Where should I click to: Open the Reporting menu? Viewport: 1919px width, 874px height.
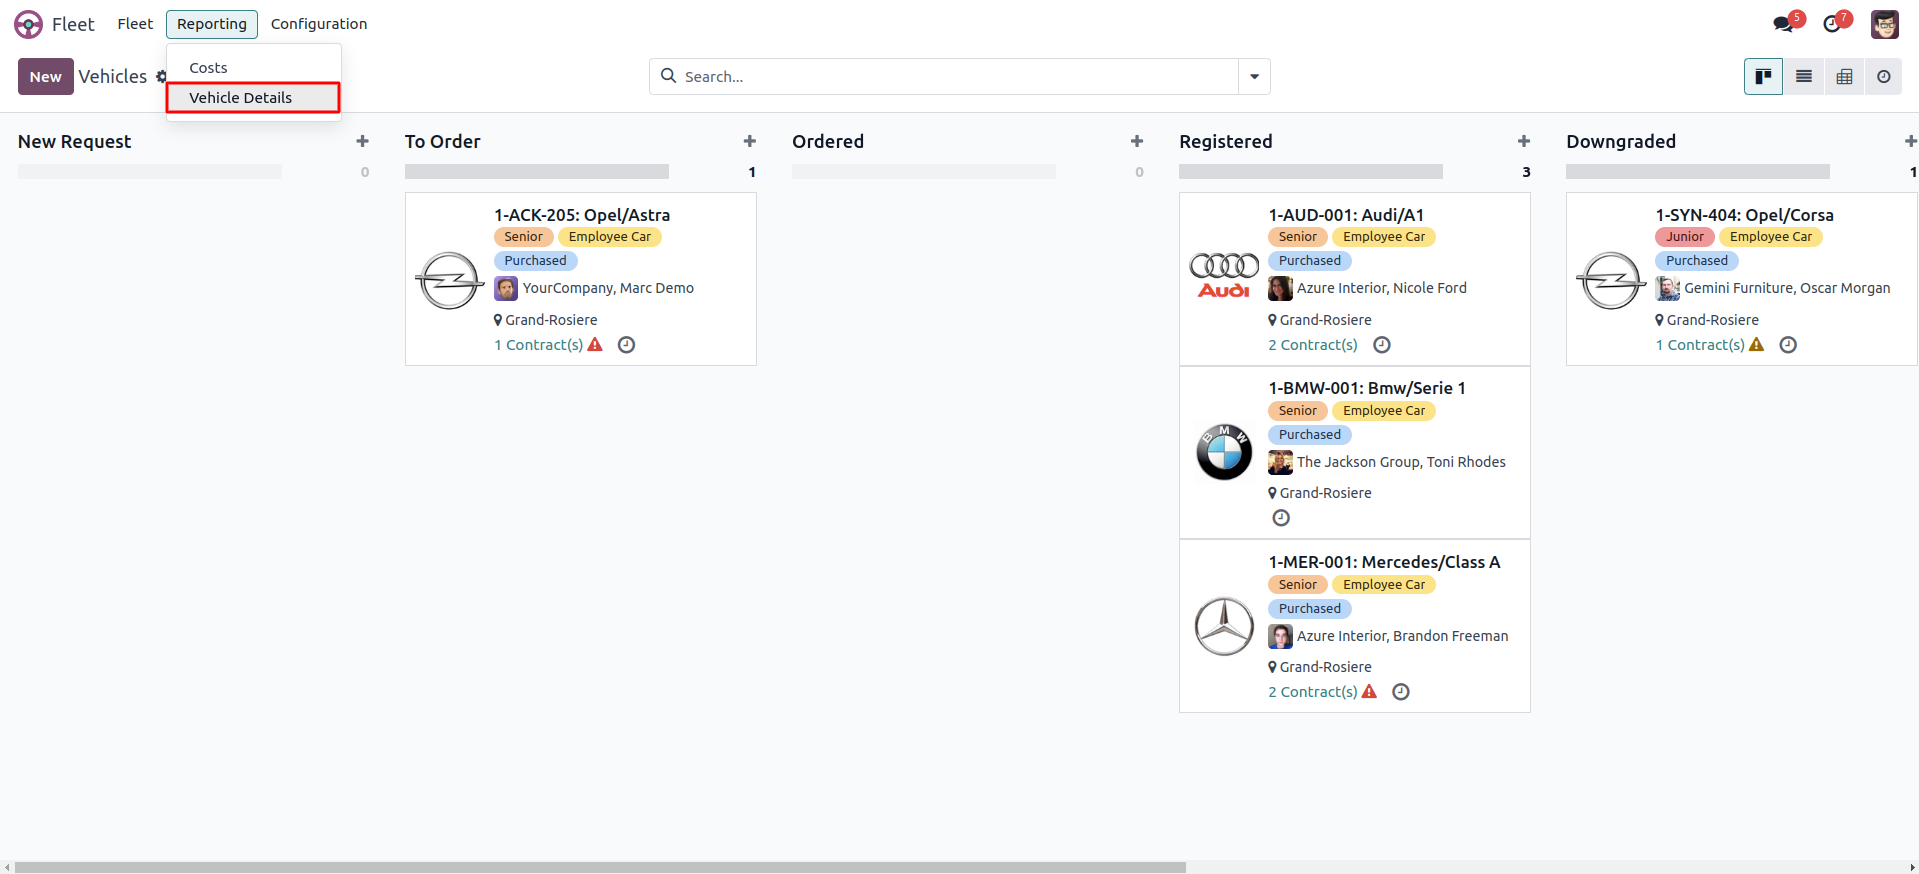pos(211,24)
